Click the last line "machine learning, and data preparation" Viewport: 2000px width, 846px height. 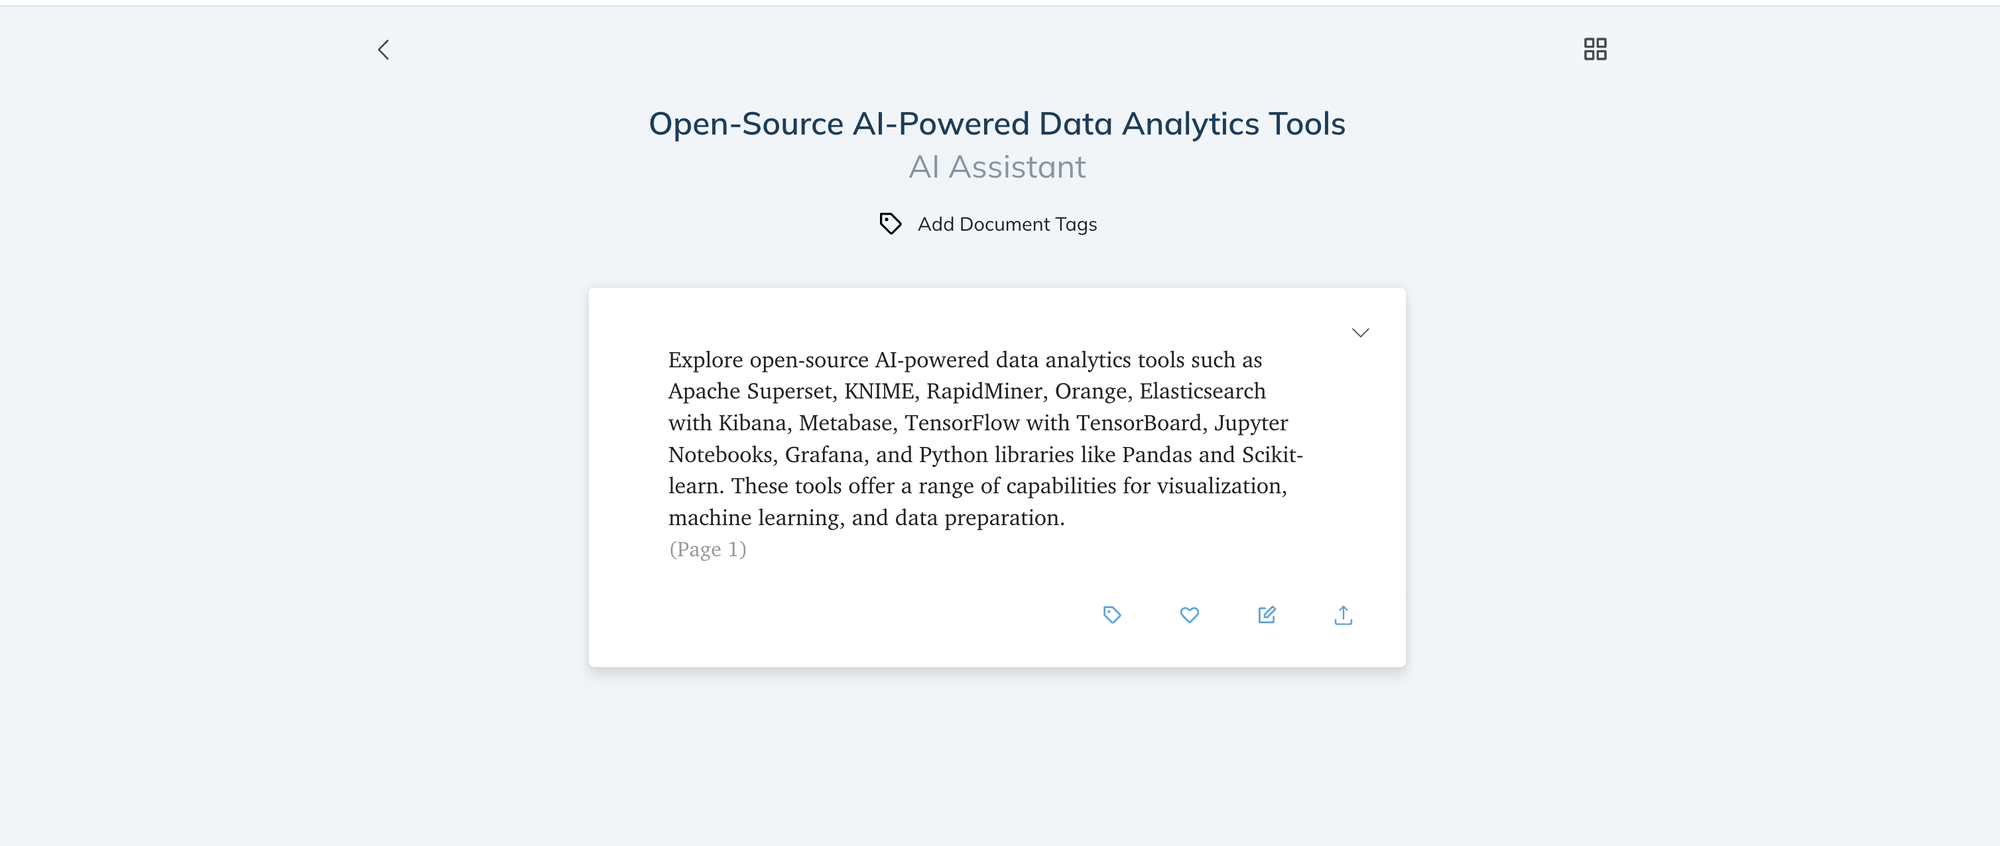867,518
